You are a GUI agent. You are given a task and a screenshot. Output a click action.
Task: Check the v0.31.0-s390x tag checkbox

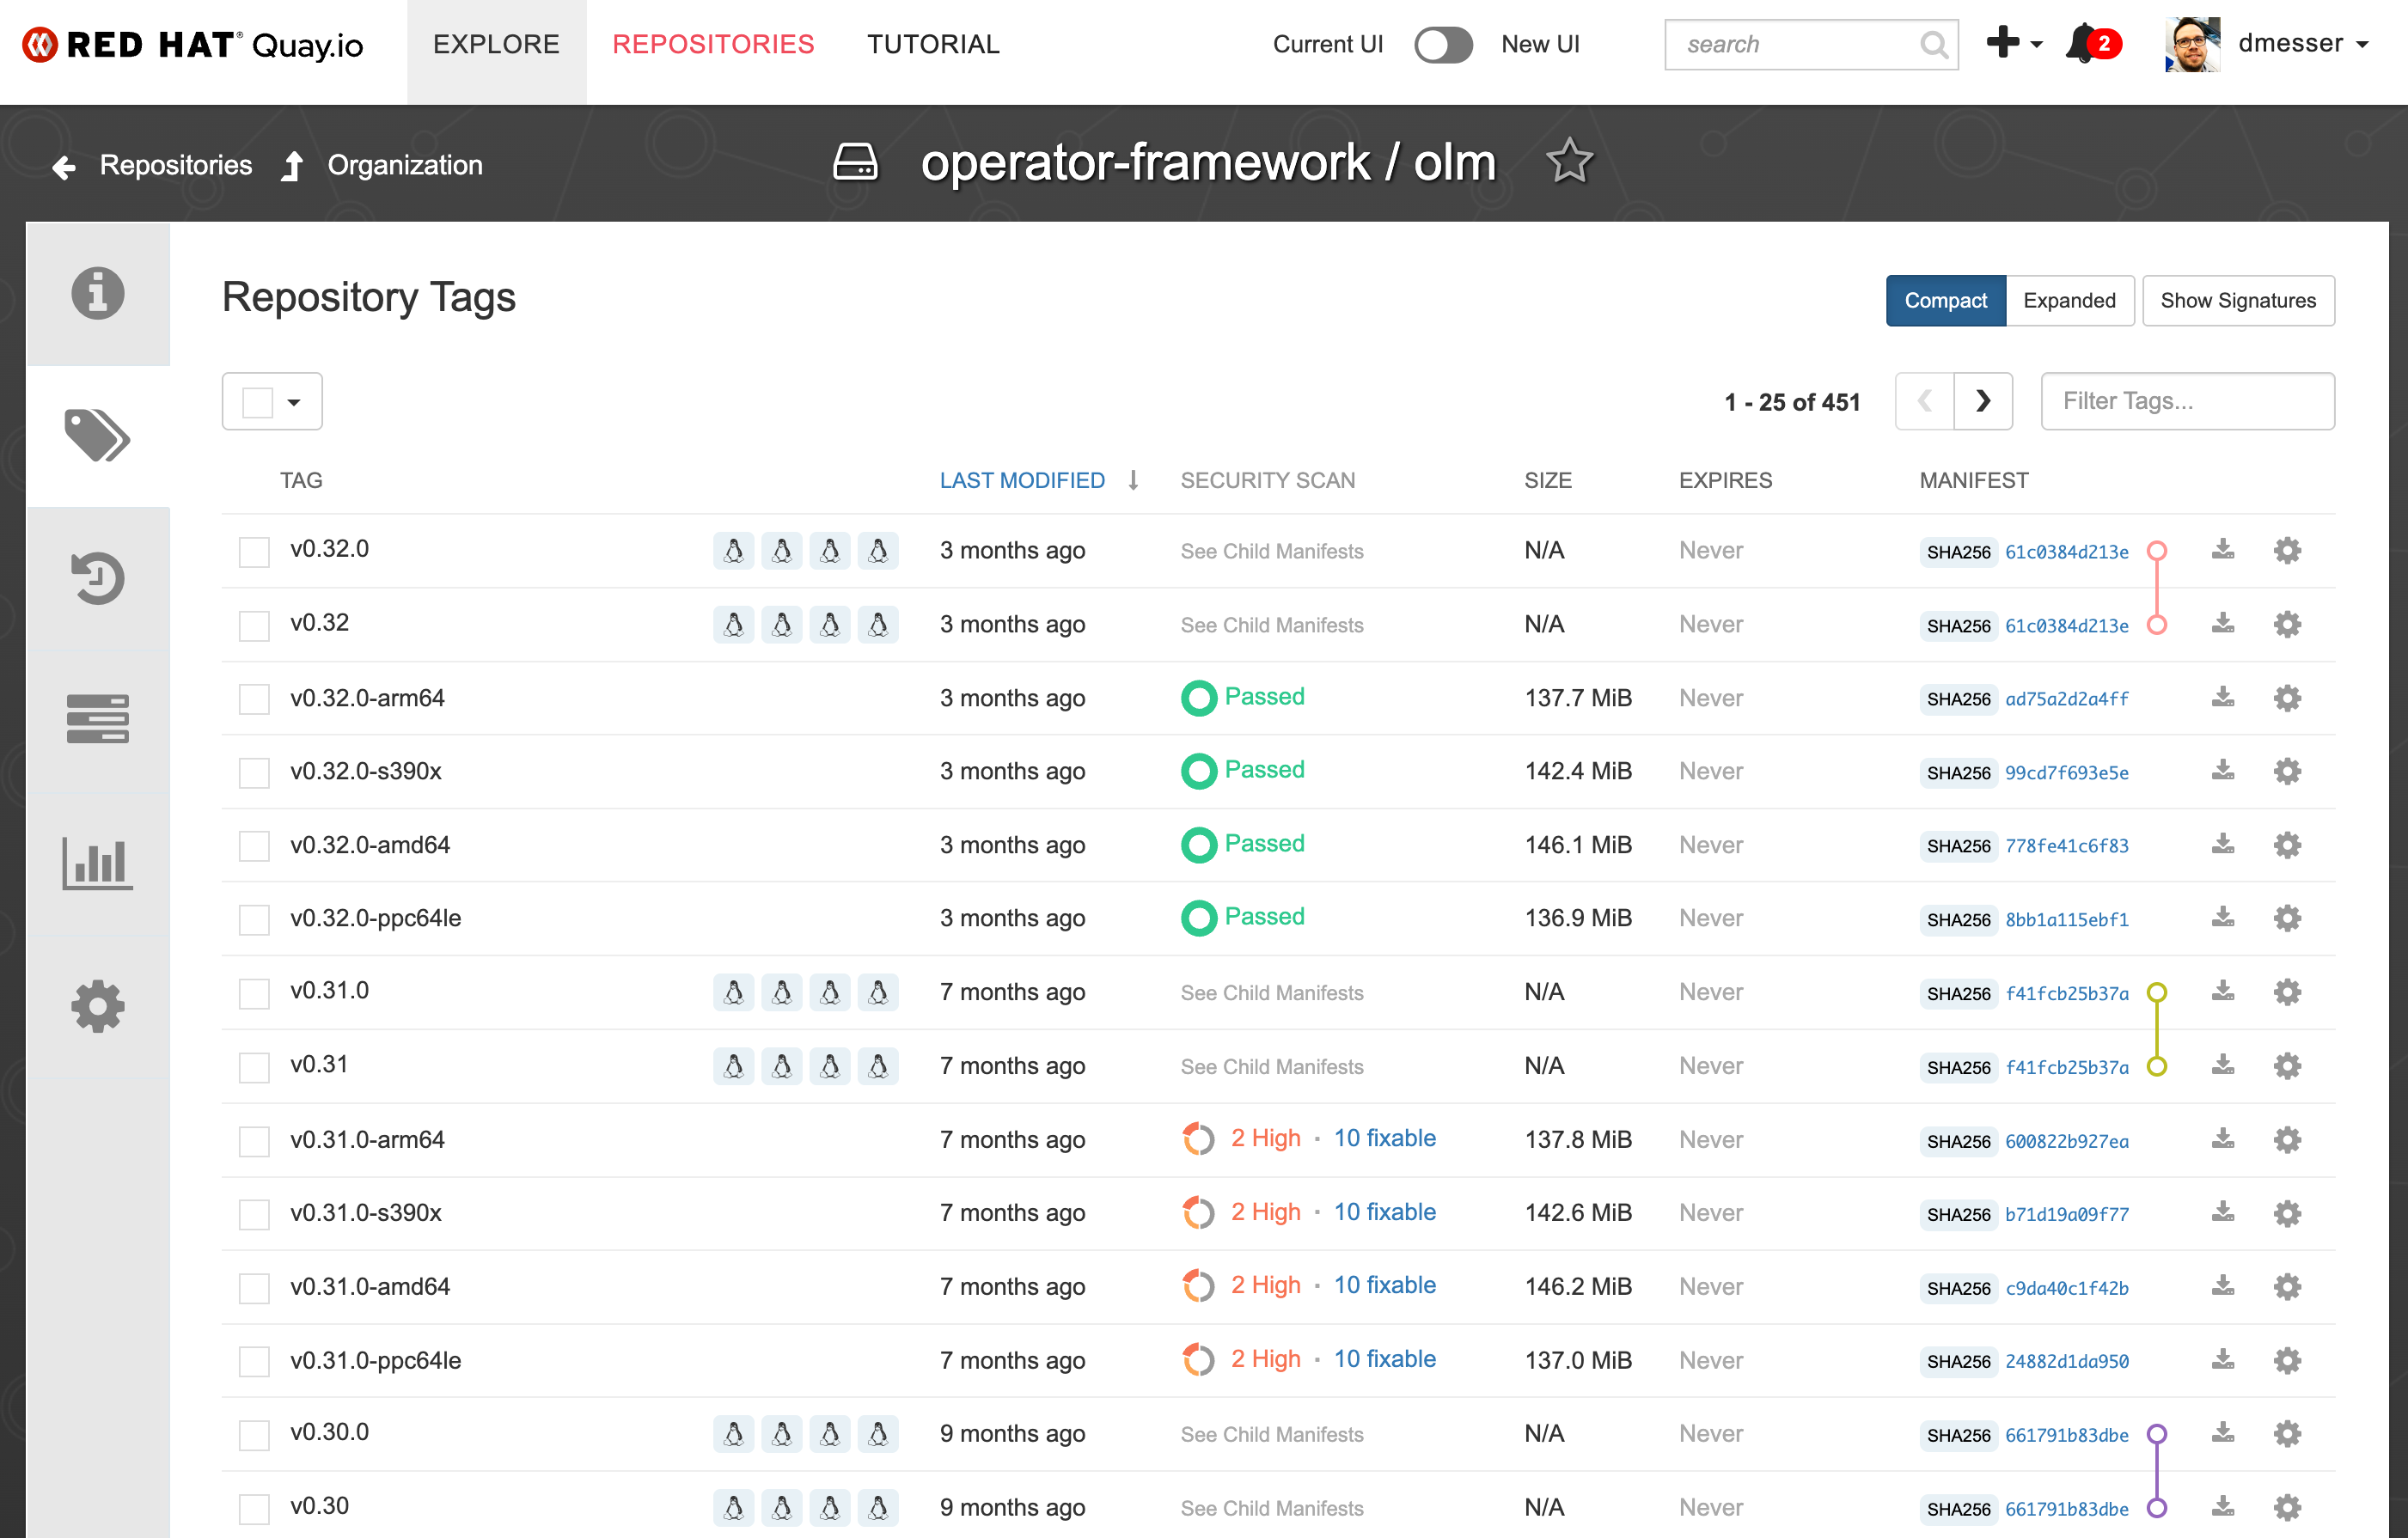click(x=254, y=1214)
